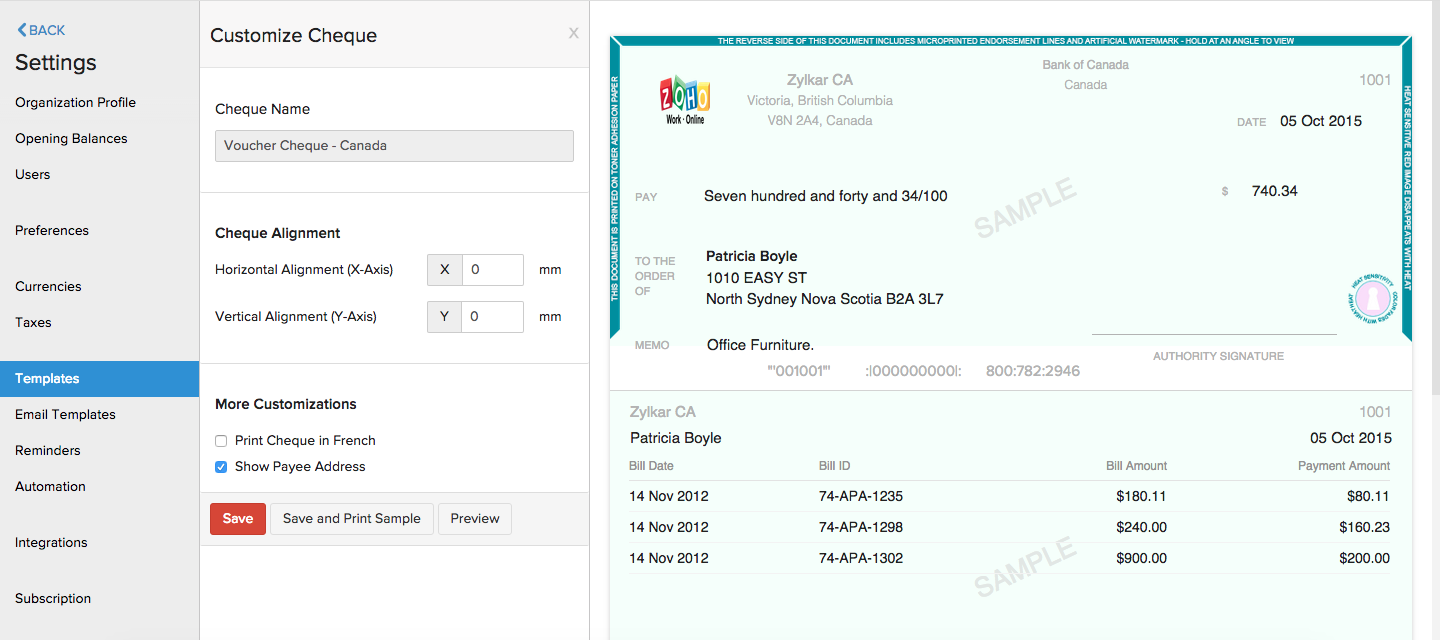
Task: Select Preferences in the sidebar
Action: (52, 230)
